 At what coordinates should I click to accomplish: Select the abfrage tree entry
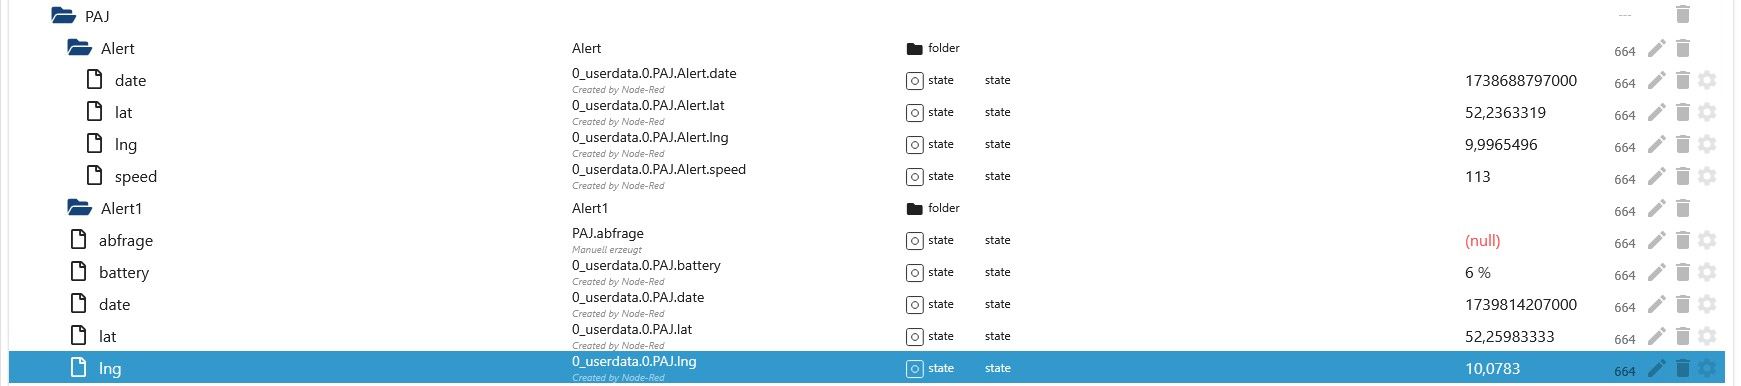[126, 240]
